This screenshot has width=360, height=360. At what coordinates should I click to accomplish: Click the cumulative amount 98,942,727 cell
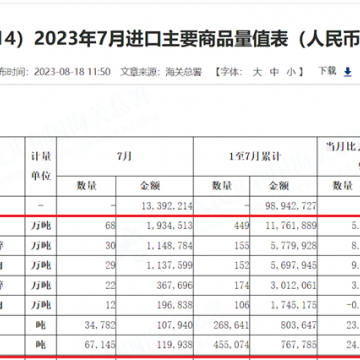tap(283, 206)
